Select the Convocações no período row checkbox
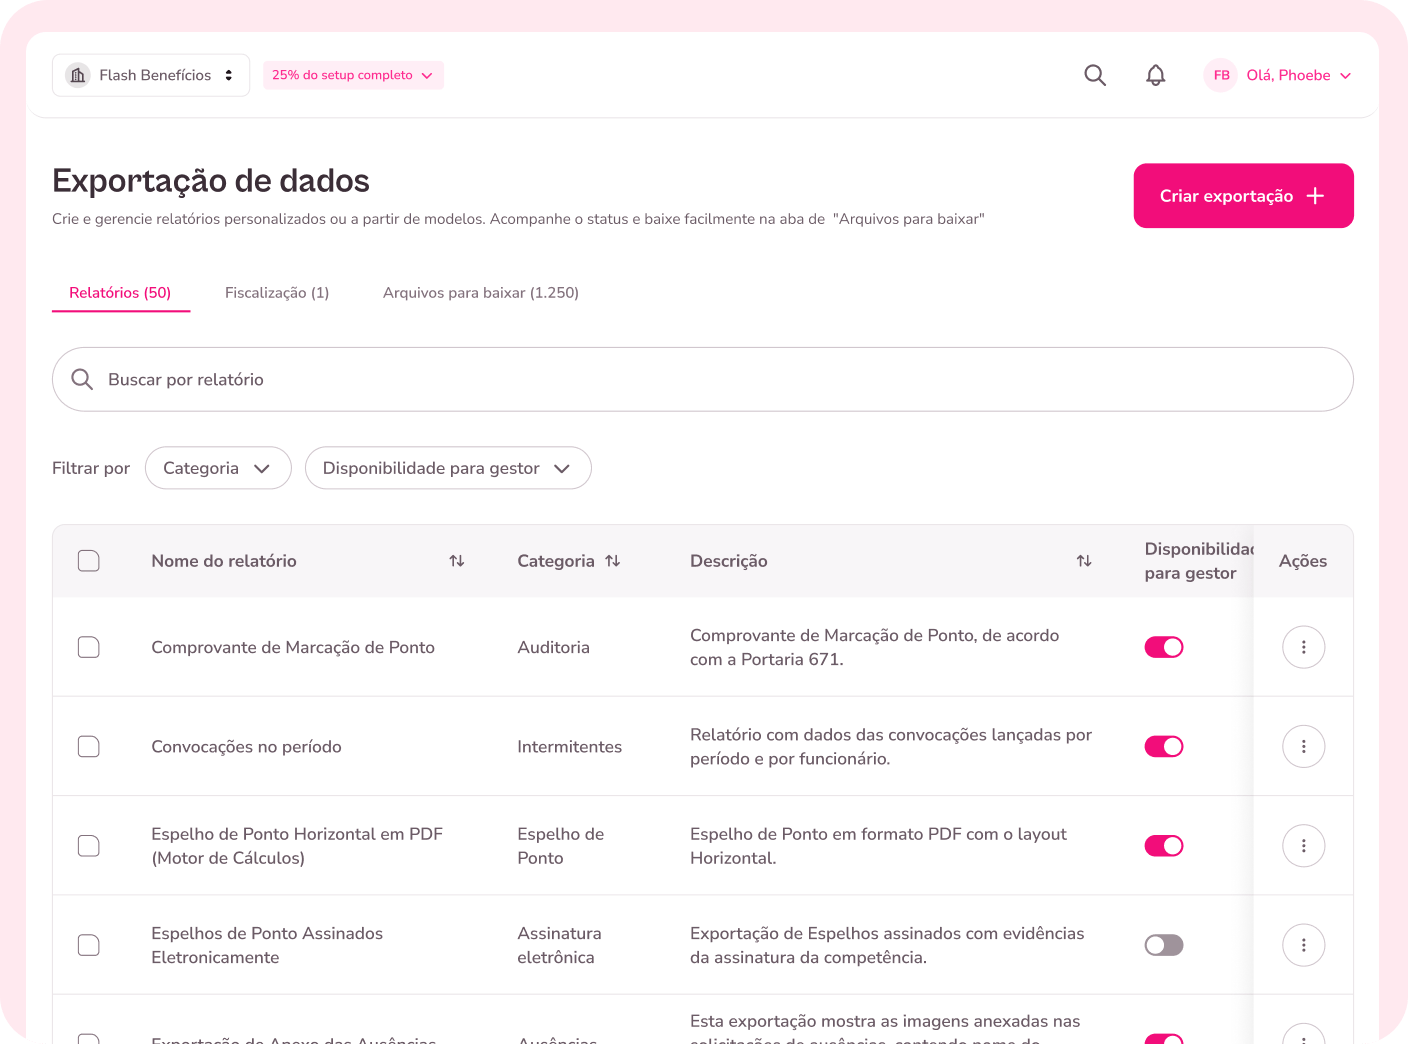1408x1044 pixels. click(89, 747)
